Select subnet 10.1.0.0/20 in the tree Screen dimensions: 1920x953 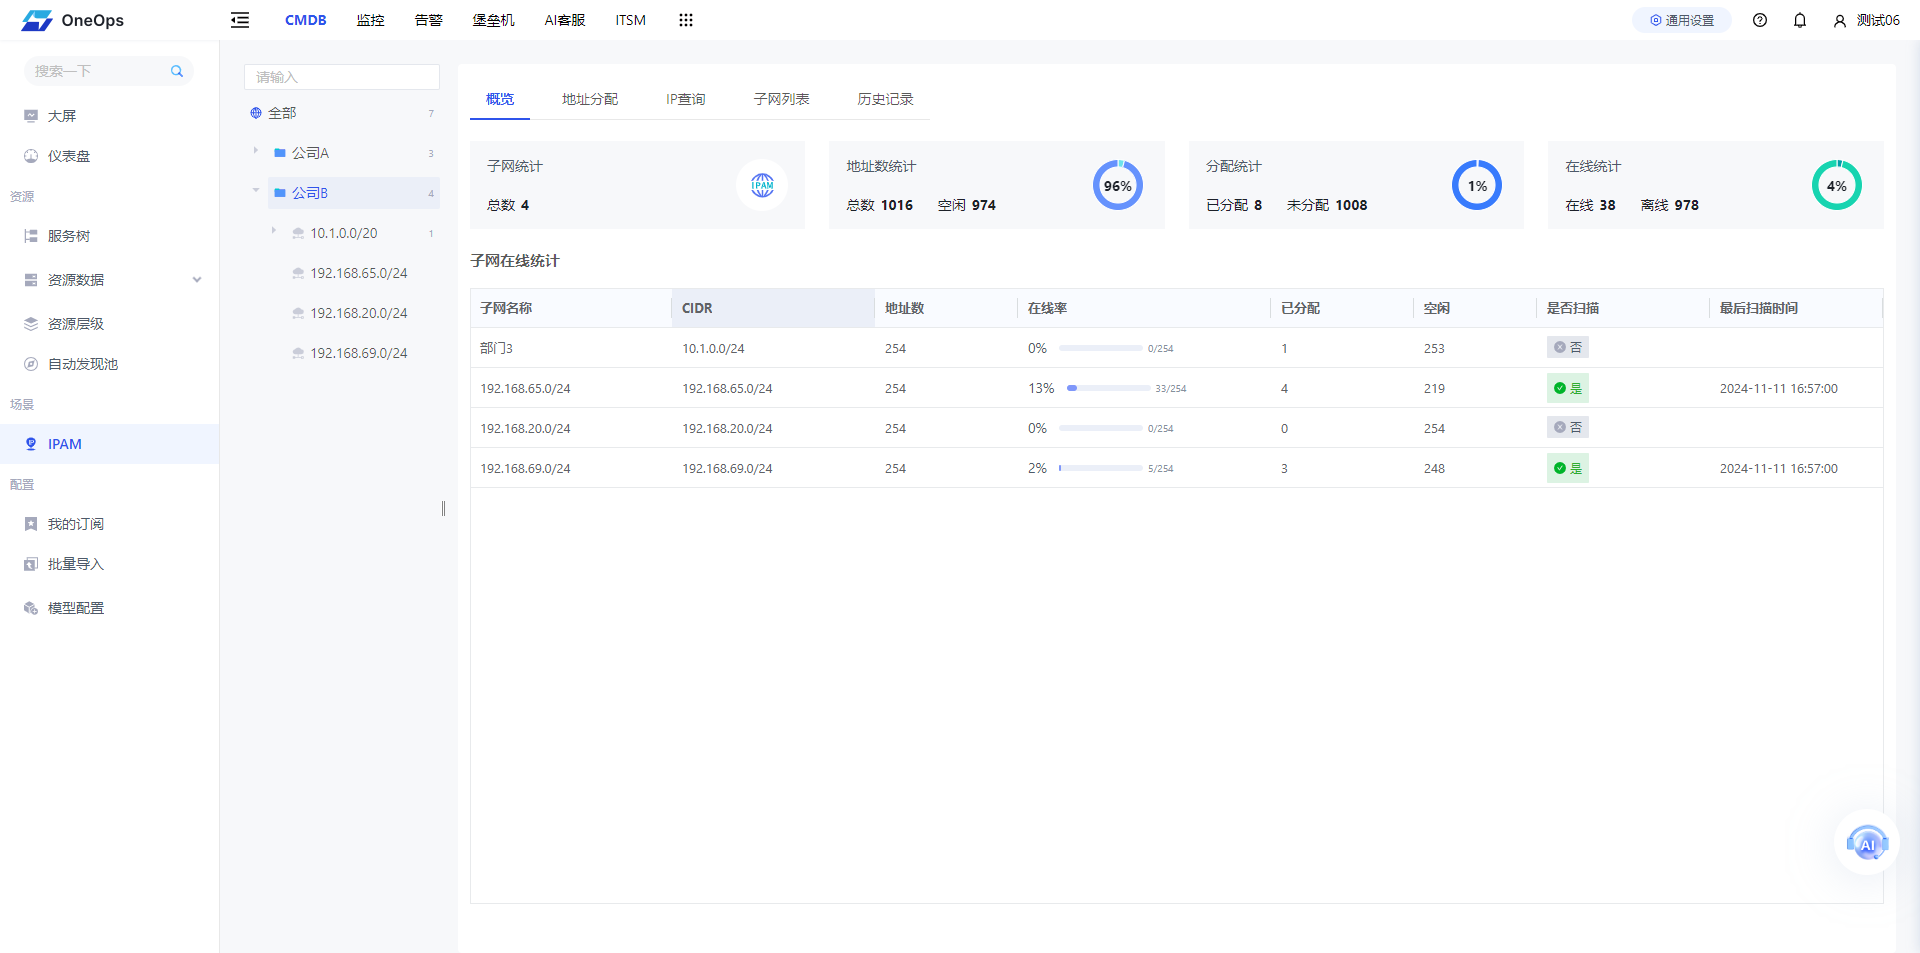pos(343,233)
